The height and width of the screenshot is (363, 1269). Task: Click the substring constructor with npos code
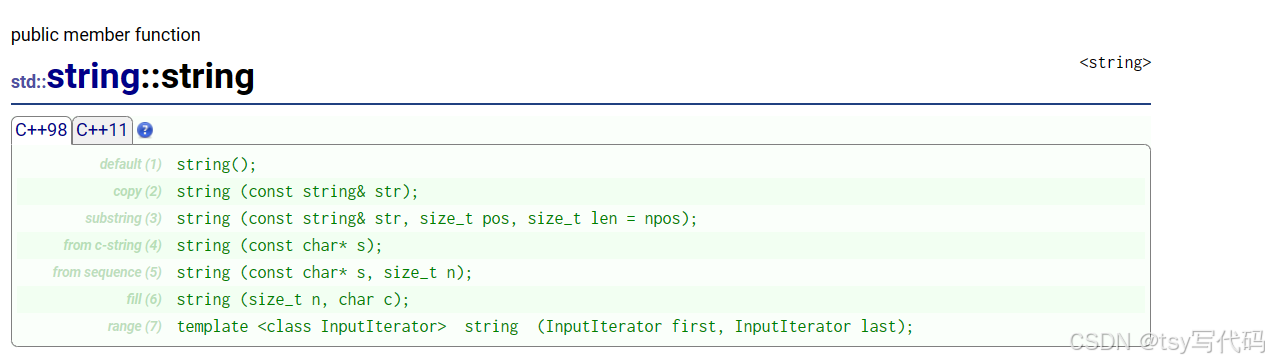click(436, 218)
